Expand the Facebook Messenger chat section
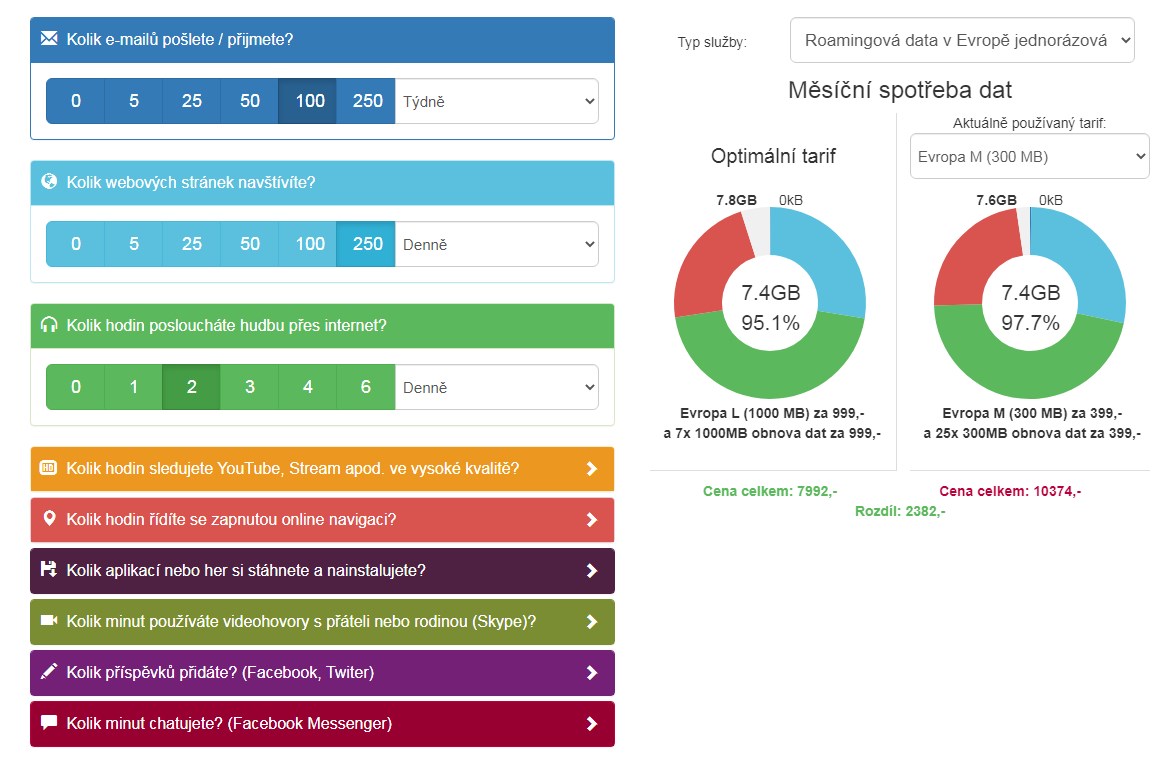 coord(322,723)
